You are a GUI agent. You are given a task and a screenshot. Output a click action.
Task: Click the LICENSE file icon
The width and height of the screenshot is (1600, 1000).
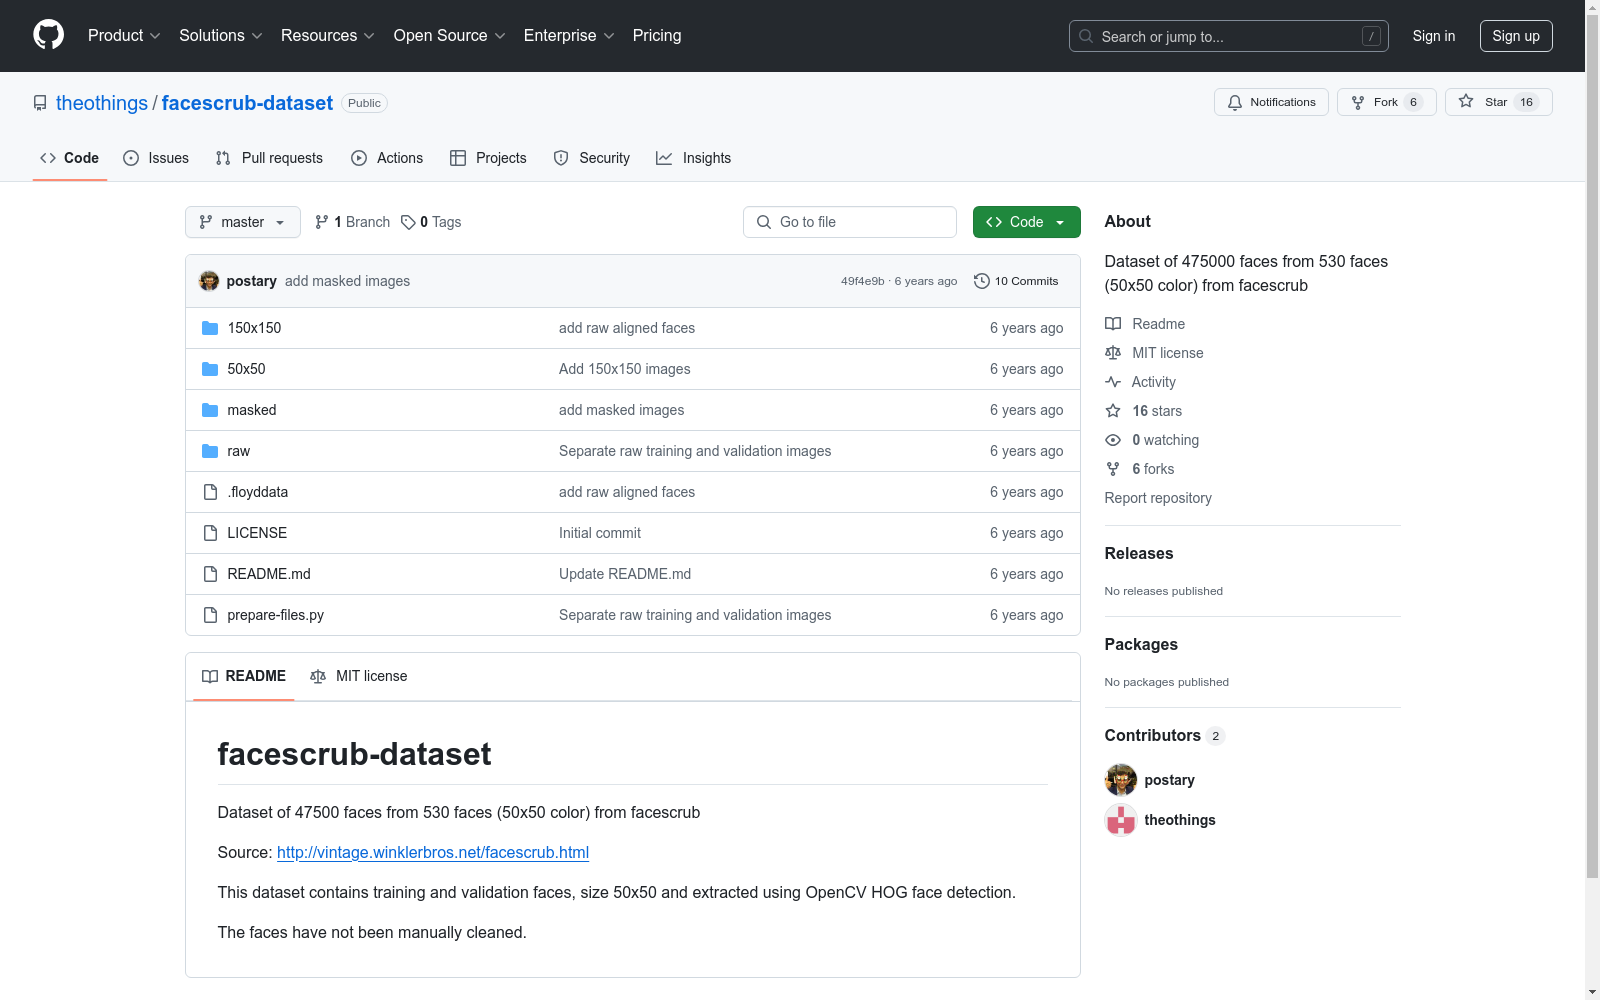tap(210, 533)
